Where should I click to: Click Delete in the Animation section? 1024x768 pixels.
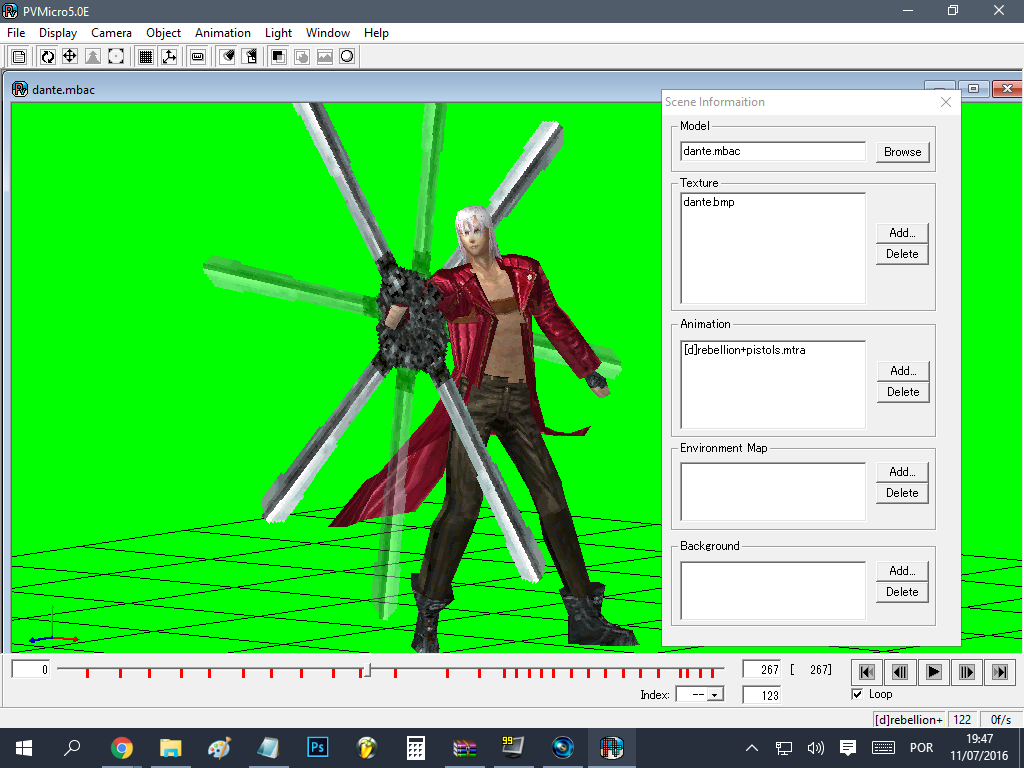click(x=903, y=392)
